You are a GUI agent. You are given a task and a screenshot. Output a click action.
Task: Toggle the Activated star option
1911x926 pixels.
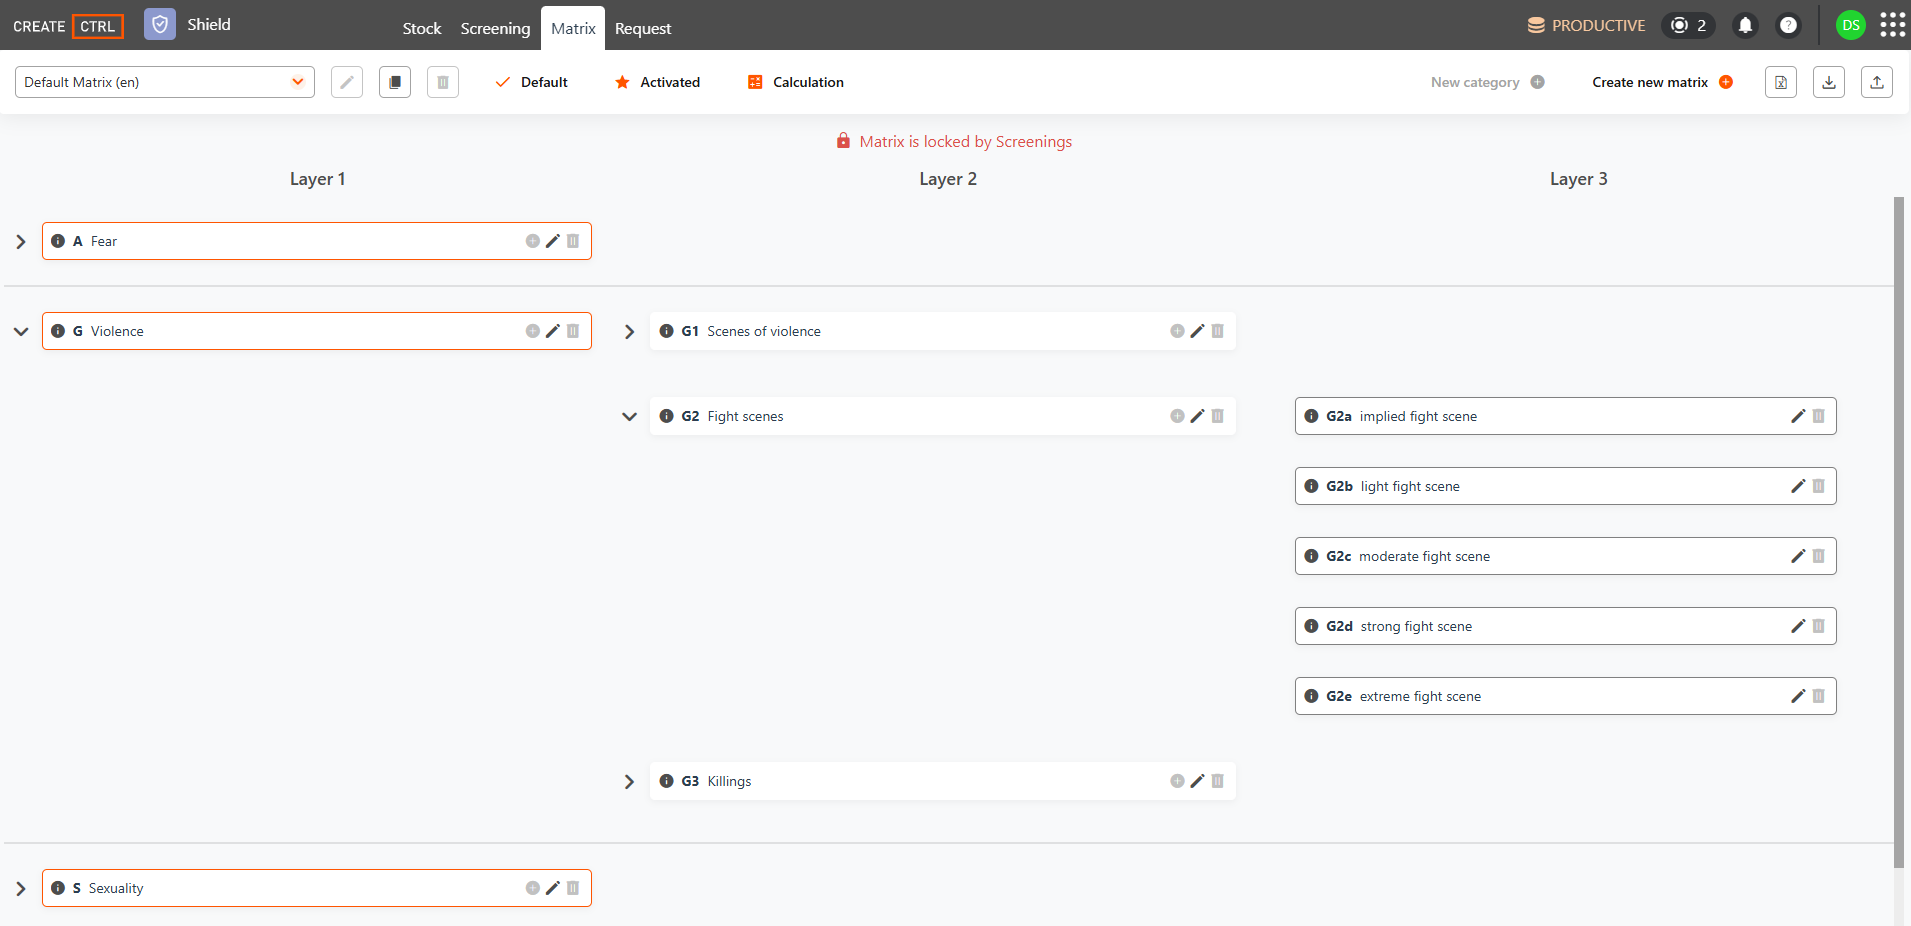pos(657,82)
